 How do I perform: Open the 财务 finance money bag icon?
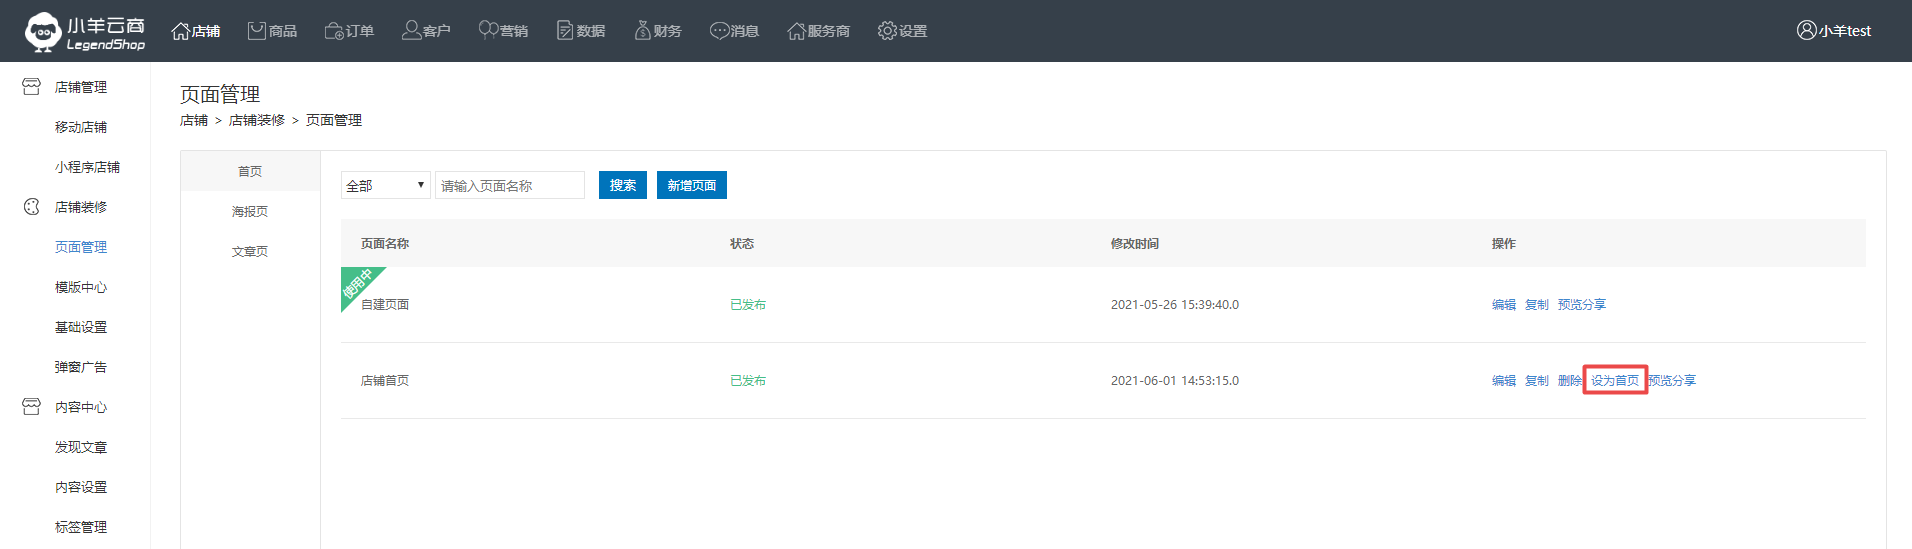(642, 31)
